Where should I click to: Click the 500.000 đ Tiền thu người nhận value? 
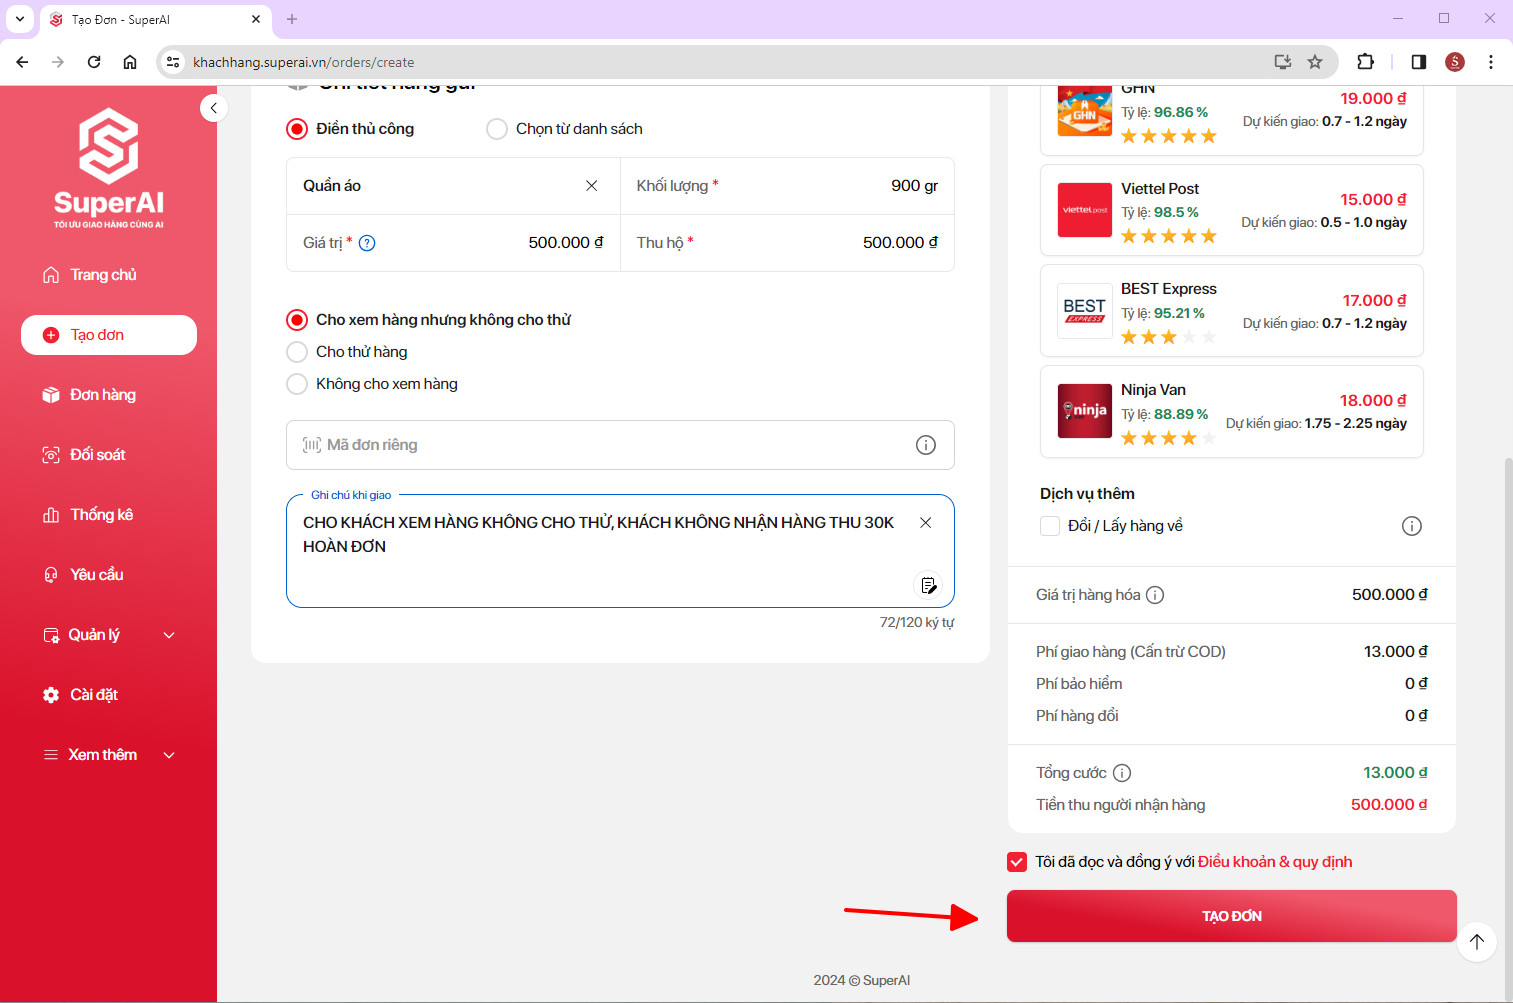(1389, 805)
